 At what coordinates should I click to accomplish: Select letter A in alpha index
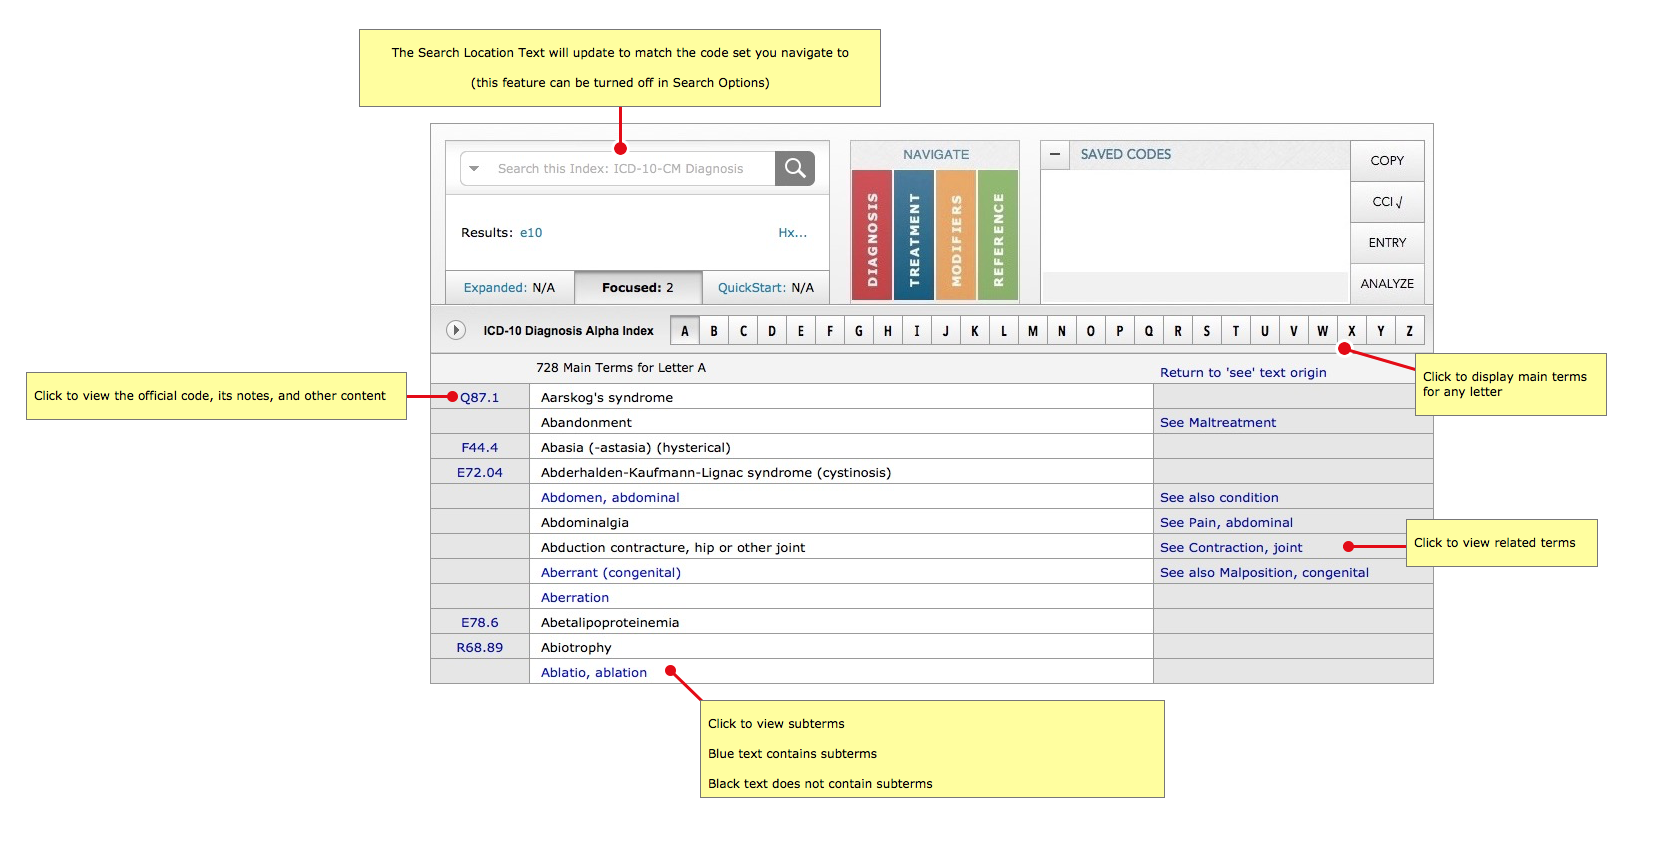pyautogui.click(x=685, y=331)
